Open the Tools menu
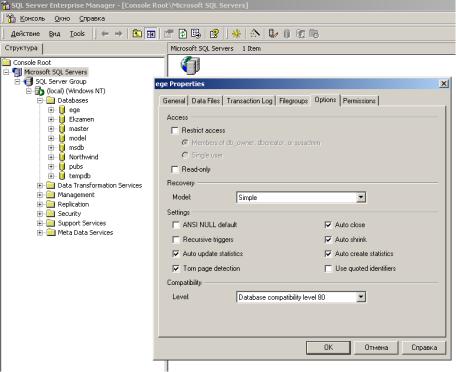The width and height of the screenshot is (456, 372). click(77, 34)
